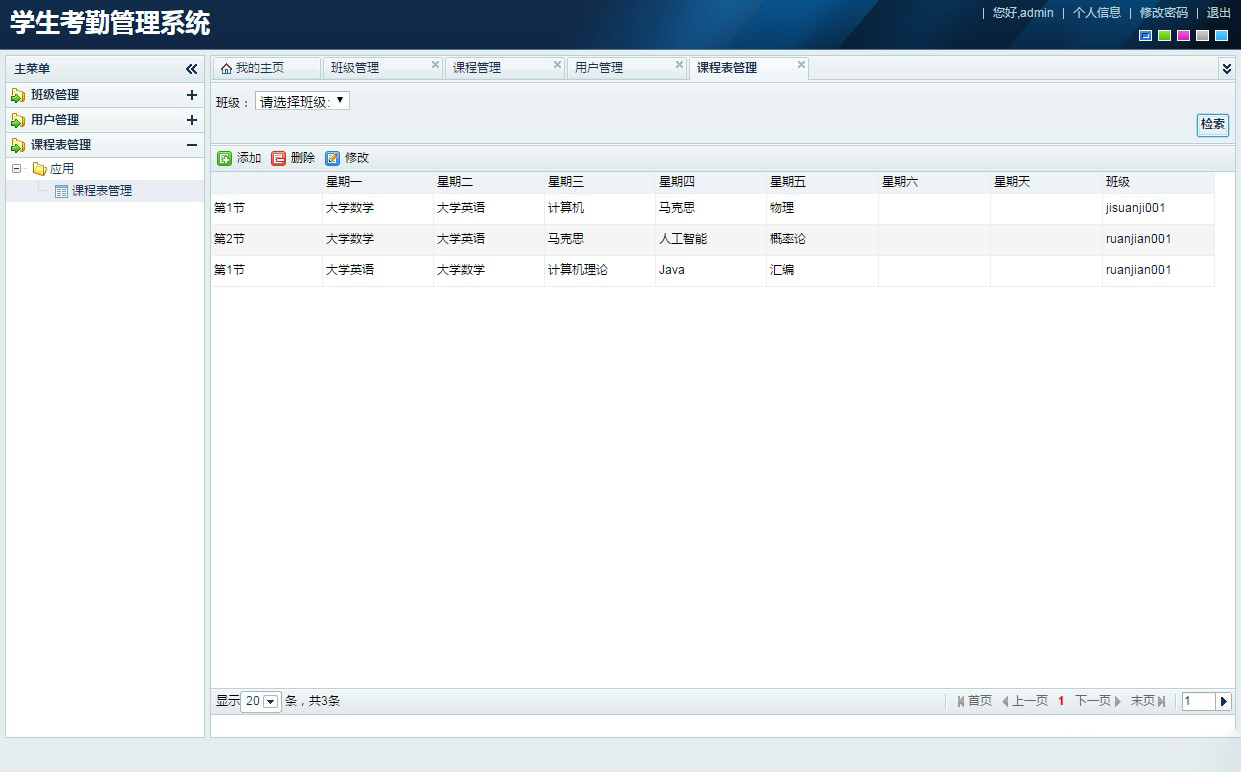Click the go-to-page arrow button
This screenshot has width=1241, height=772.
(1224, 701)
